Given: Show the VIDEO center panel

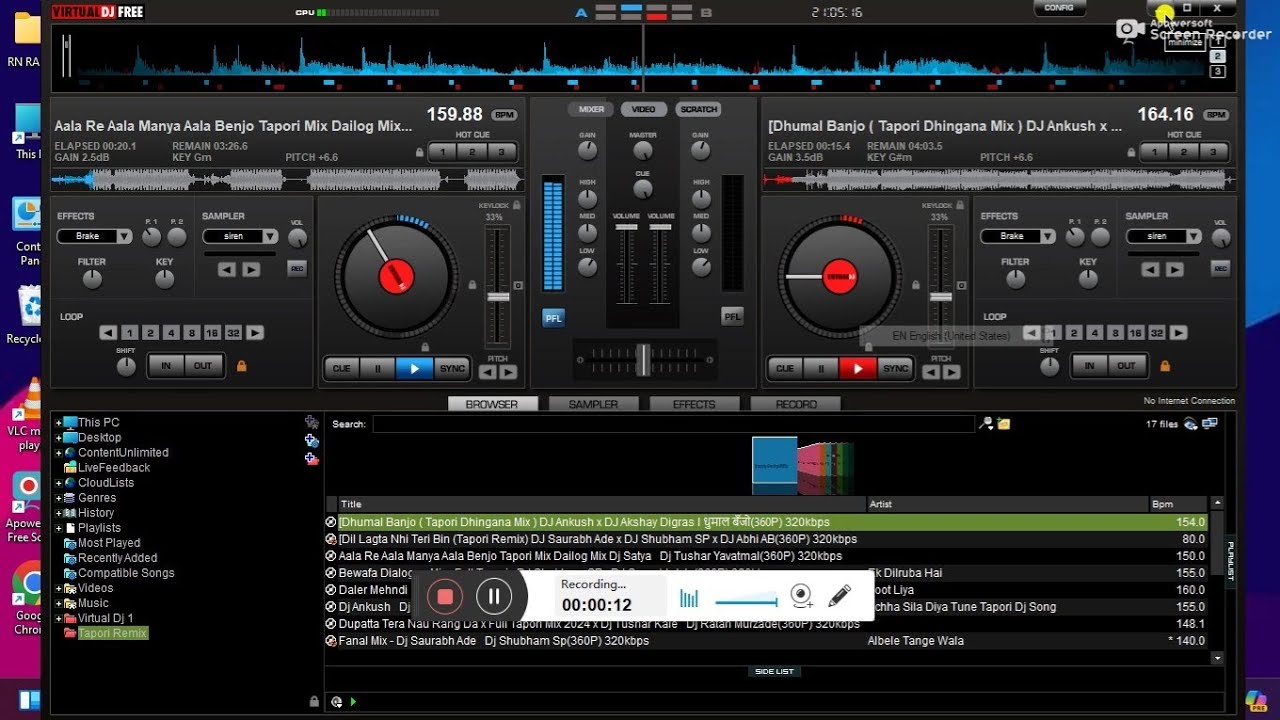Looking at the screenshot, I should [643, 109].
